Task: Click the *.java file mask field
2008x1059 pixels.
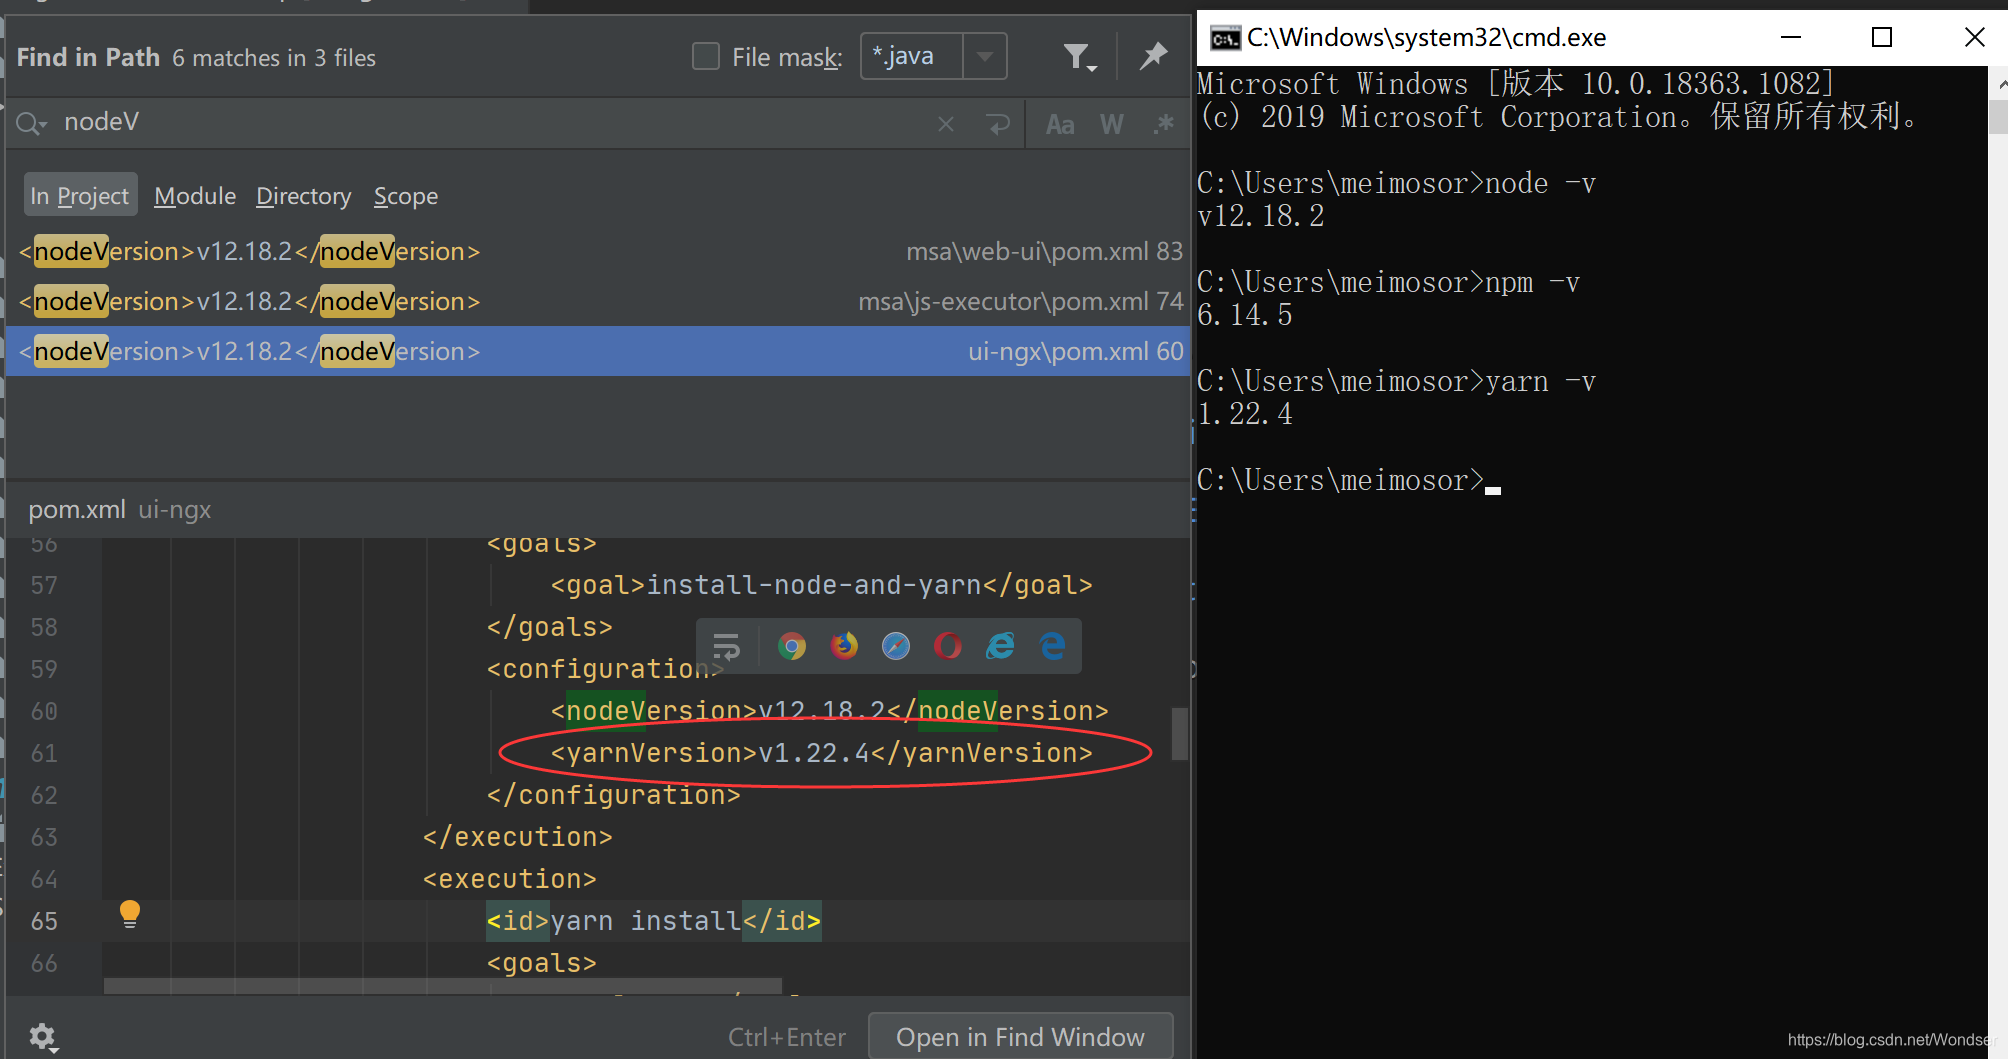Action: (x=912, y=56)
